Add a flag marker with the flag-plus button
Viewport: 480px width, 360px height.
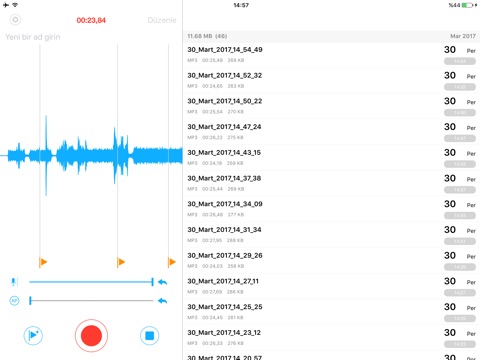point(33,335)
